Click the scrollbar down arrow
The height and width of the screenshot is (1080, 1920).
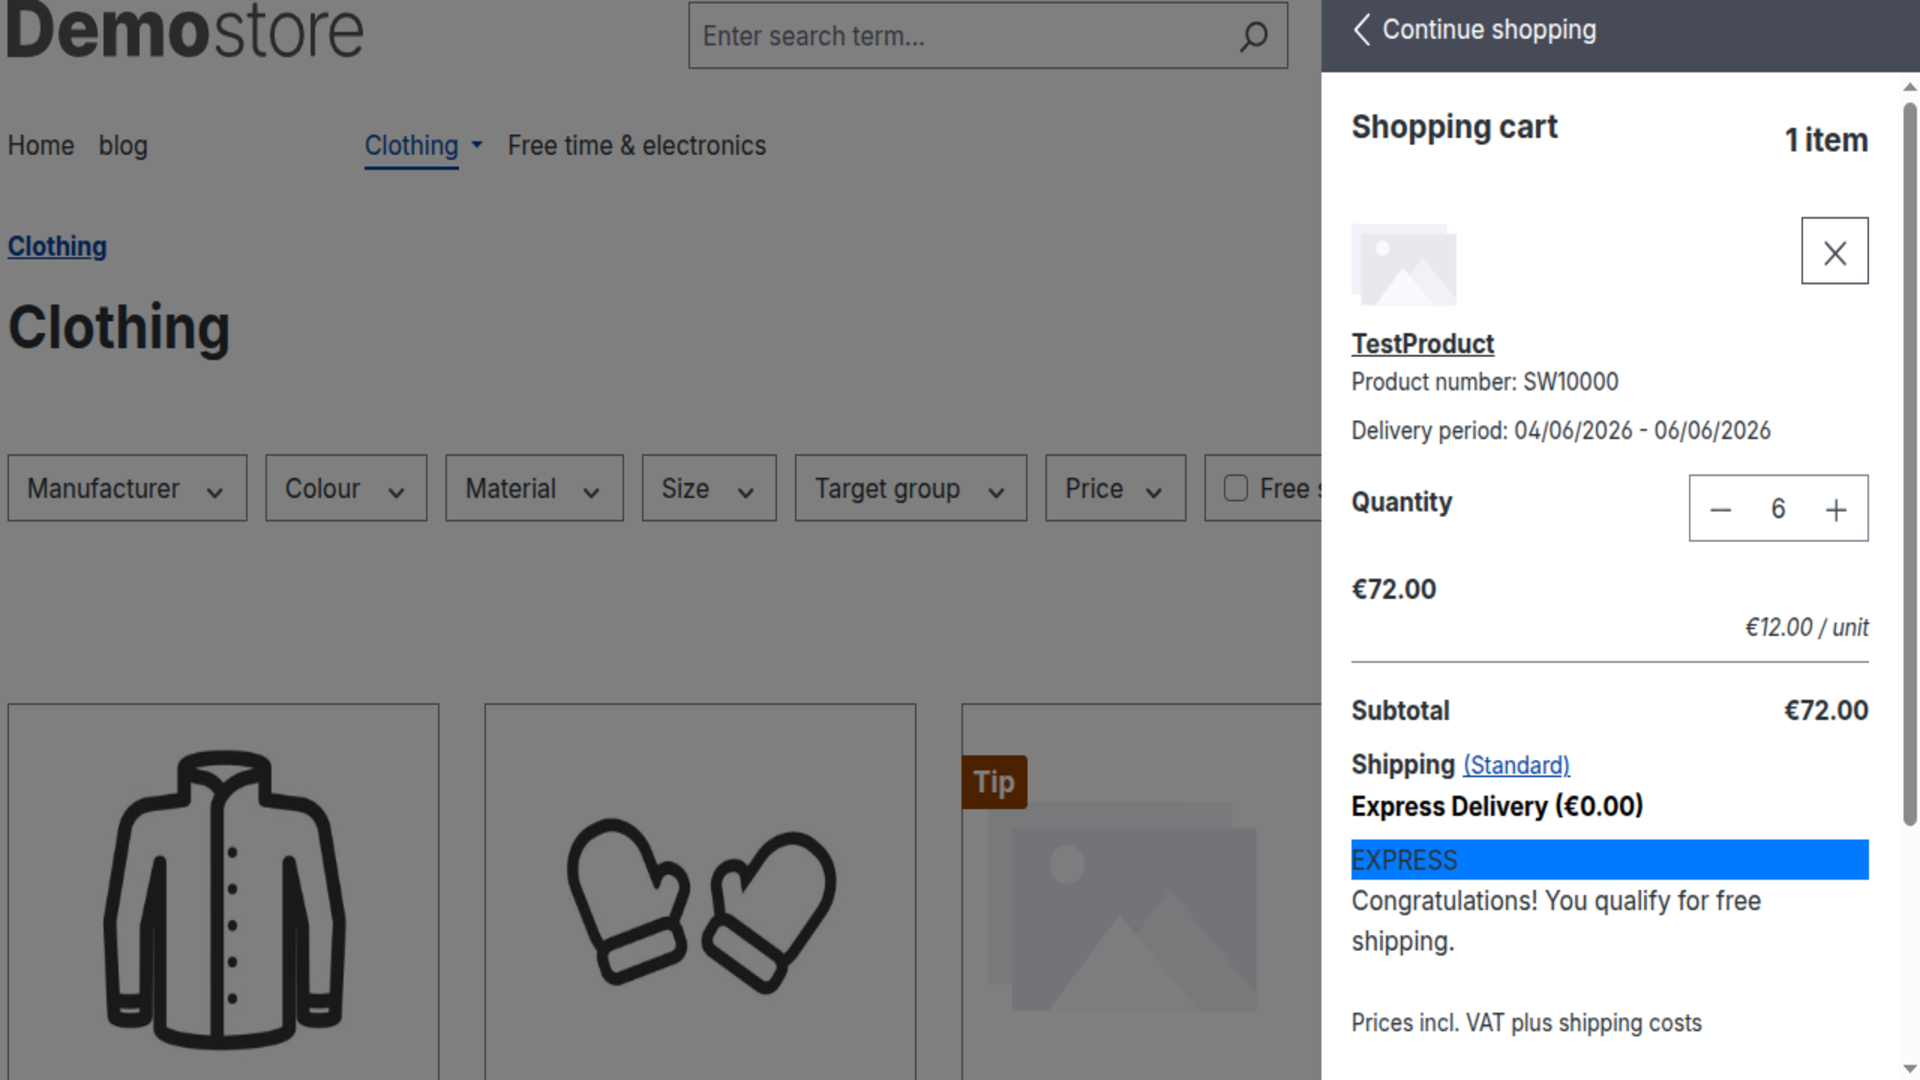coord(1910,1069)
